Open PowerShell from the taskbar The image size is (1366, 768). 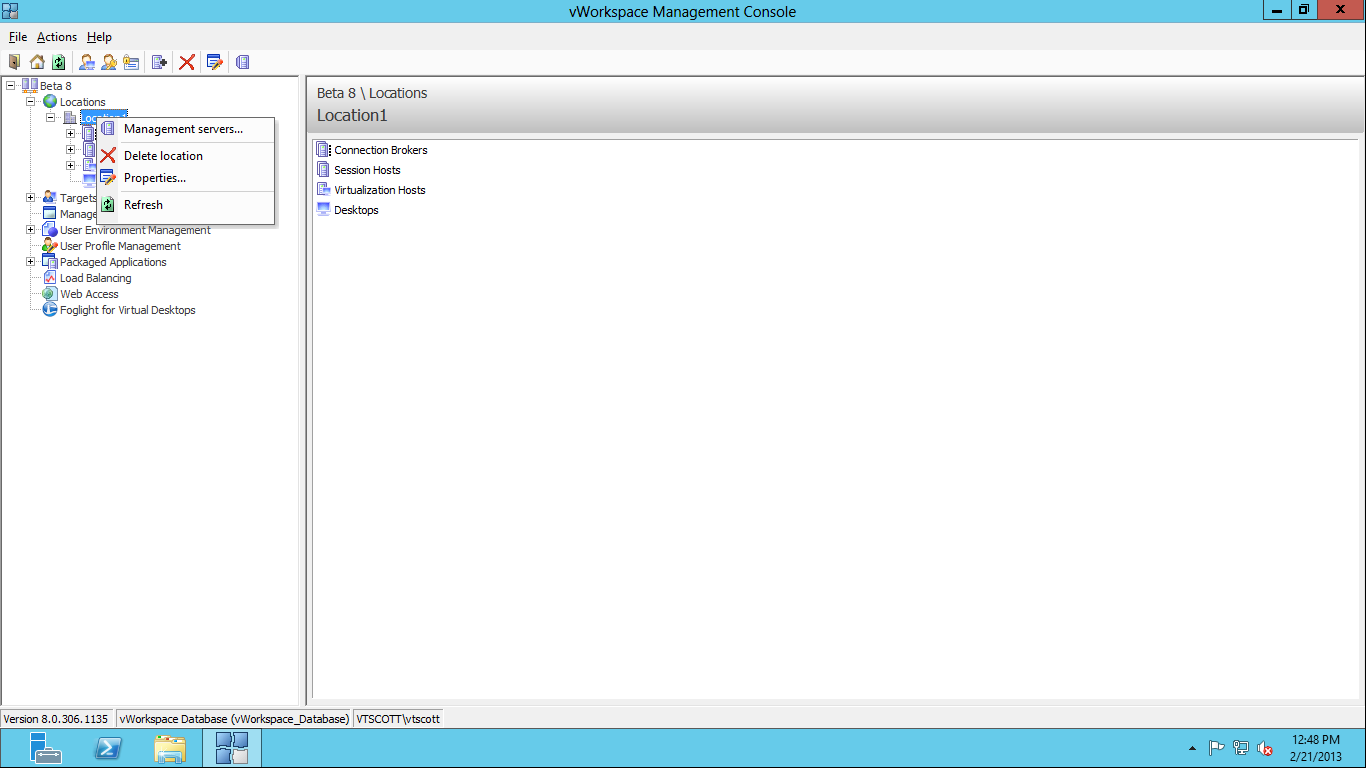point(108,748)
